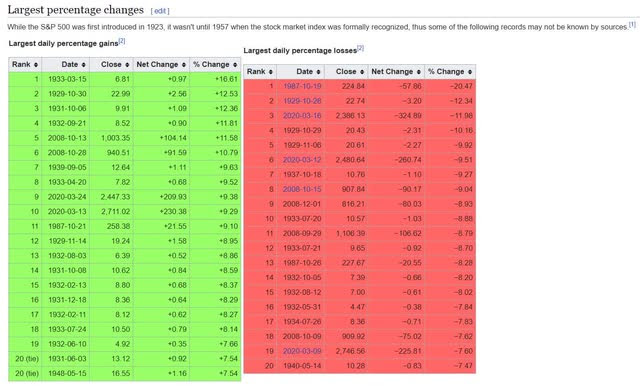Open the 2020-03-16 date link
The image size is (640, 388).
click(x=302, y=115)
